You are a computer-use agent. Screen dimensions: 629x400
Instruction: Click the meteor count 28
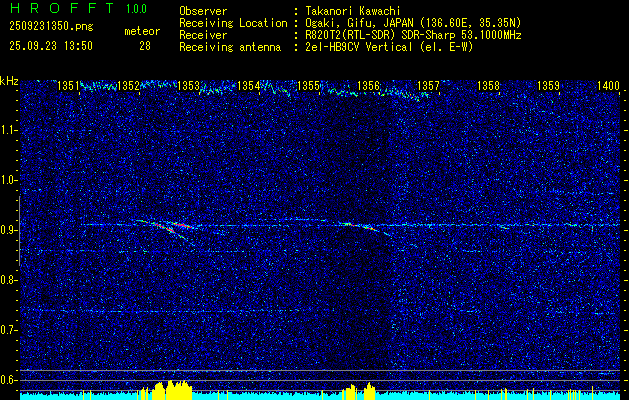coord(145,46)
